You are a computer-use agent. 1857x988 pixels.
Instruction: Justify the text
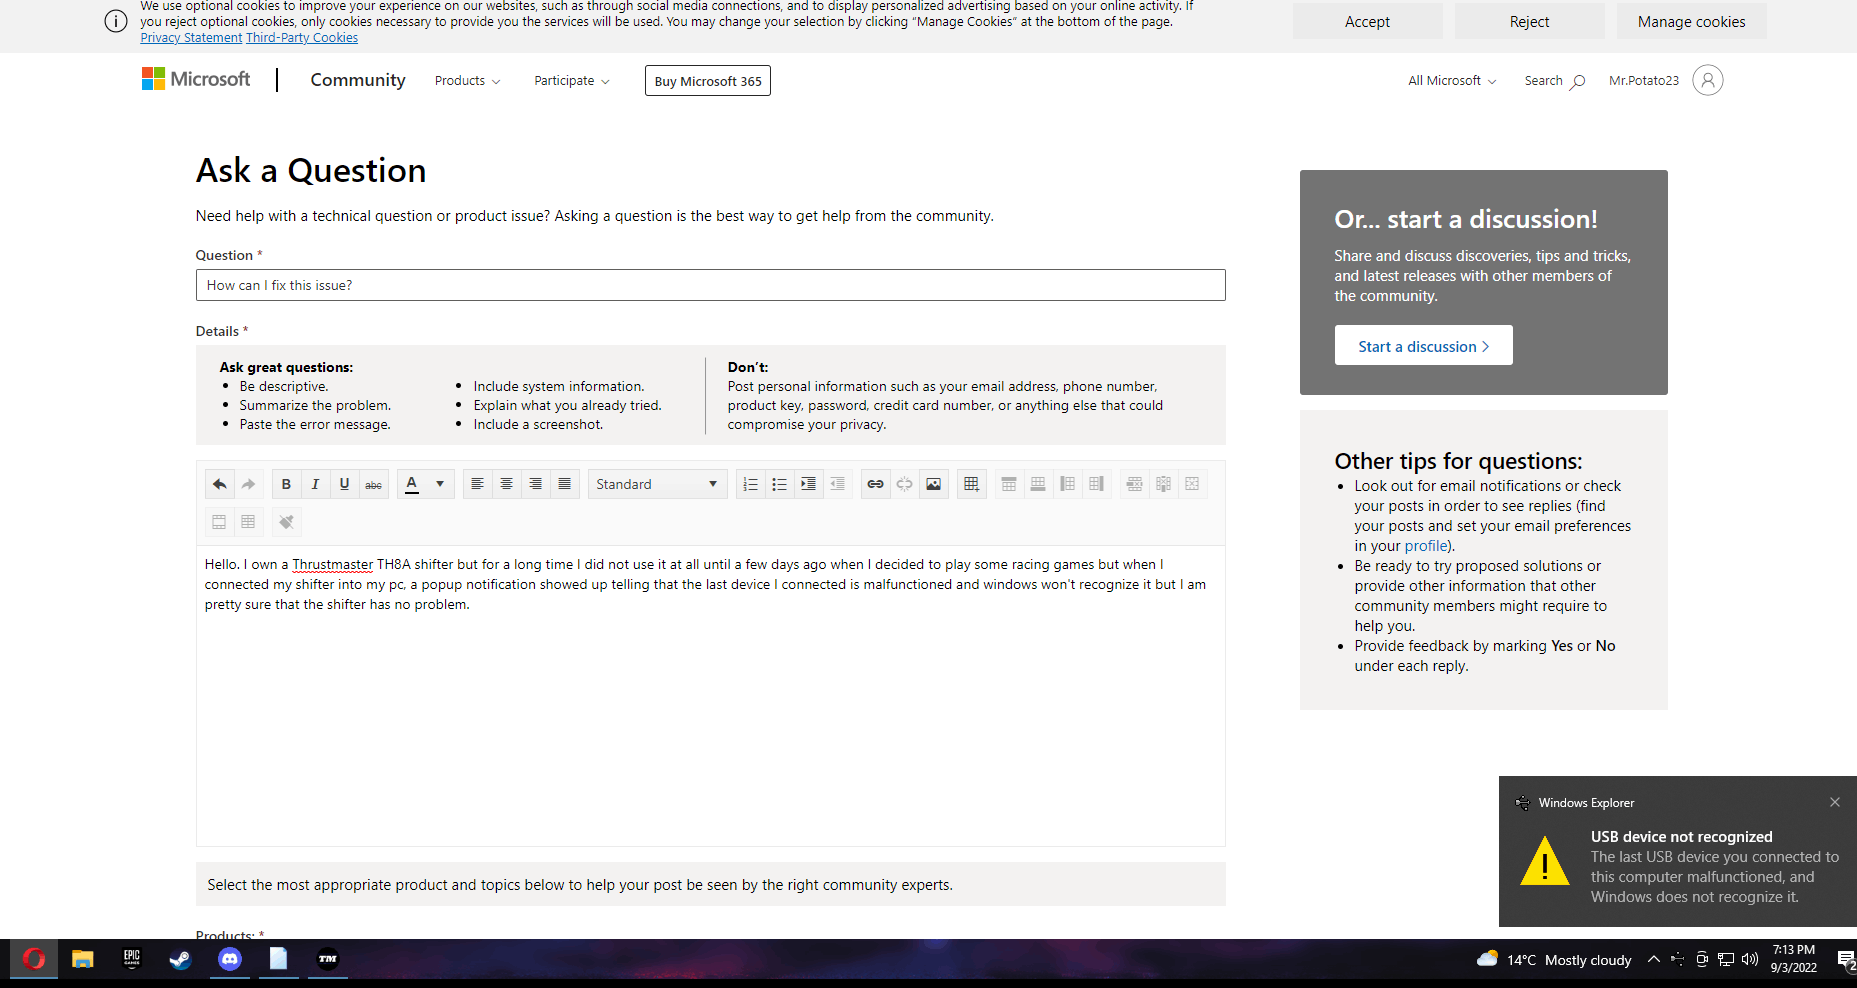tap(565, 484)
